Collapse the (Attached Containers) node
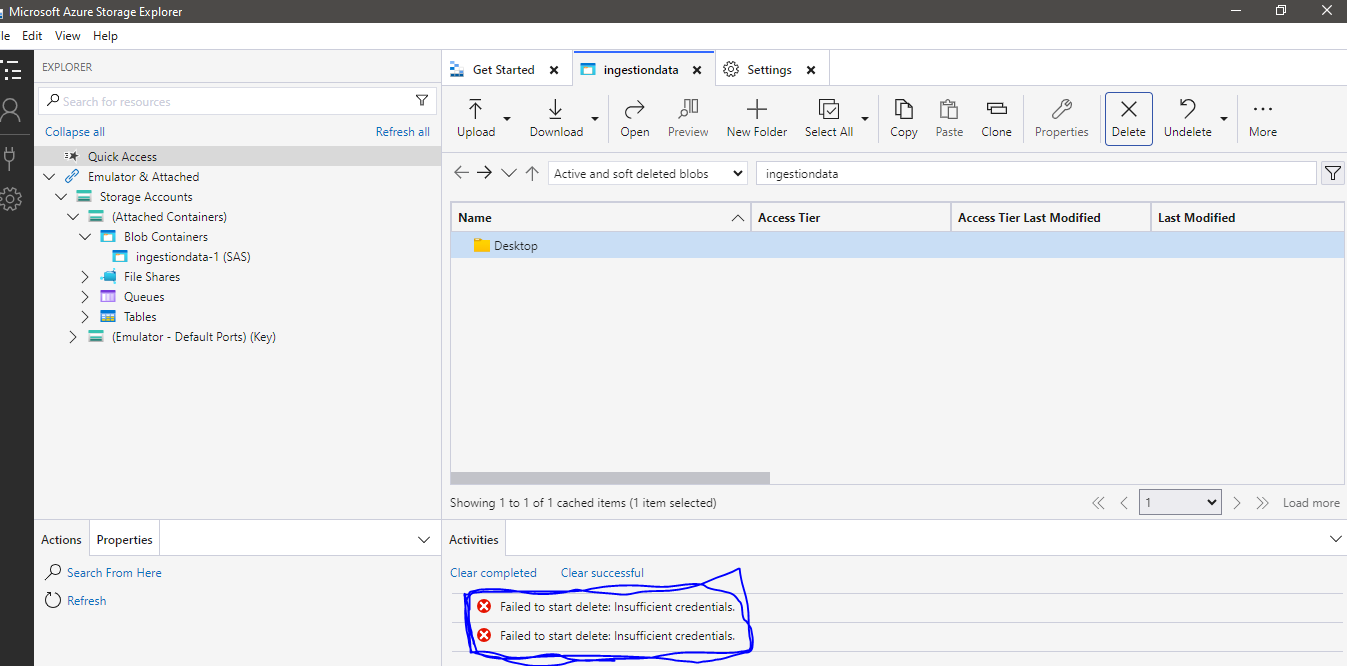Image resolution: width=1347 pixels, height=666 pixels. [x=73, y=216]
